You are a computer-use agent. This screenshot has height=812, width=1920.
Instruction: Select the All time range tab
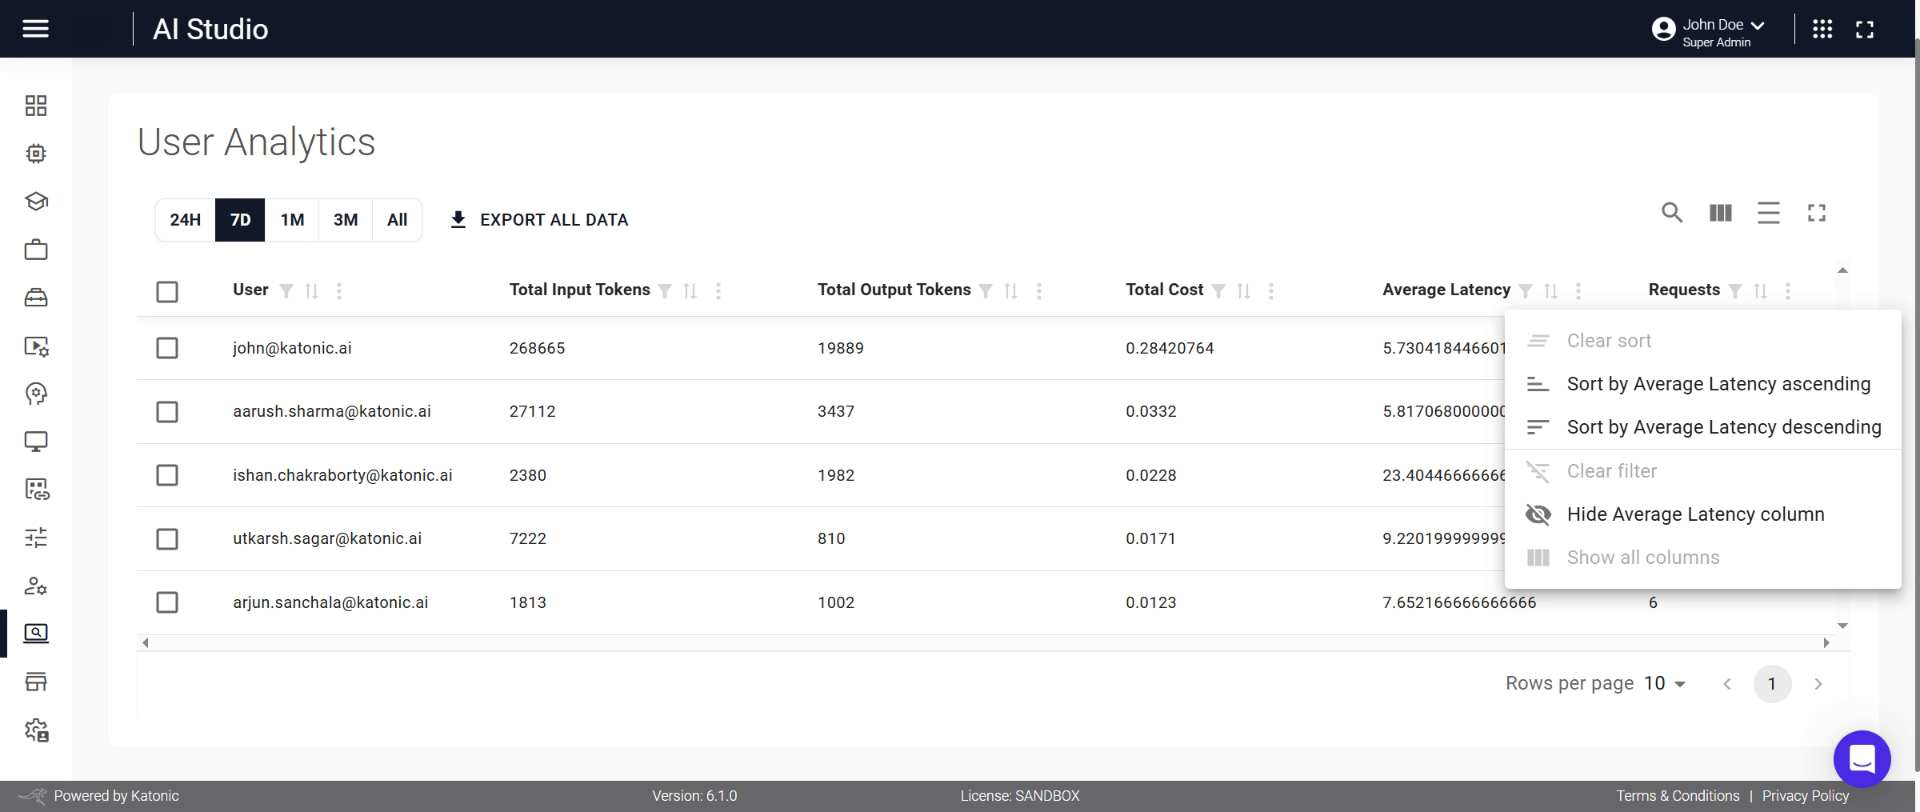(x=397, y=220)
